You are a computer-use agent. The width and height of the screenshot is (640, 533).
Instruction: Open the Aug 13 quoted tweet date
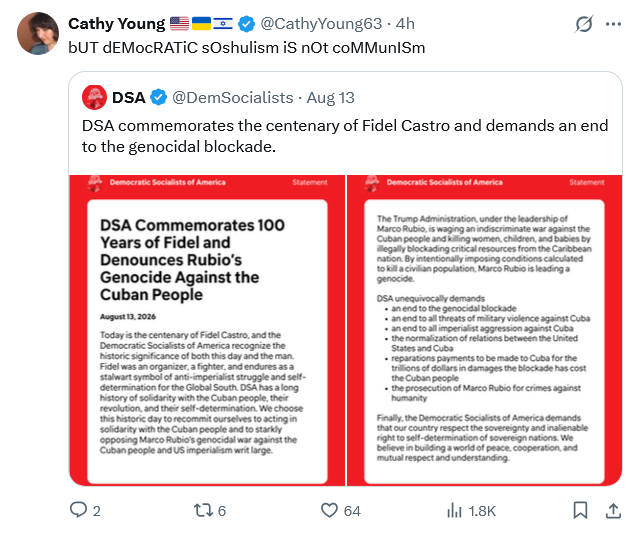tap(331, 98)
